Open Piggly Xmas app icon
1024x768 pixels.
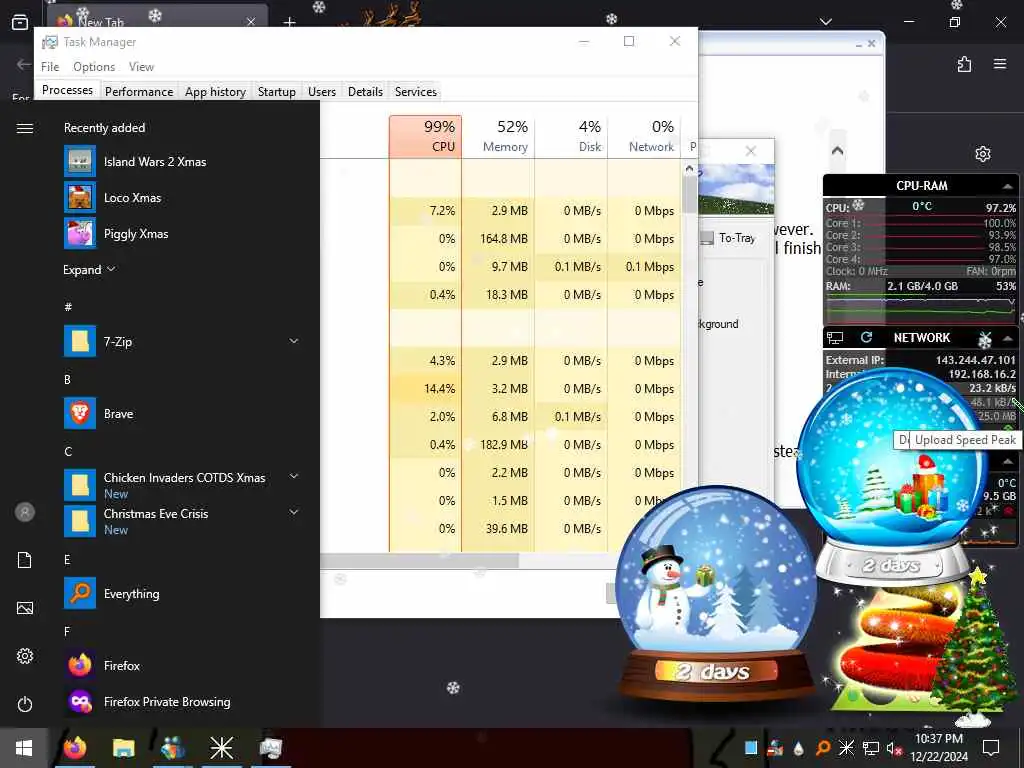(80, 233)
